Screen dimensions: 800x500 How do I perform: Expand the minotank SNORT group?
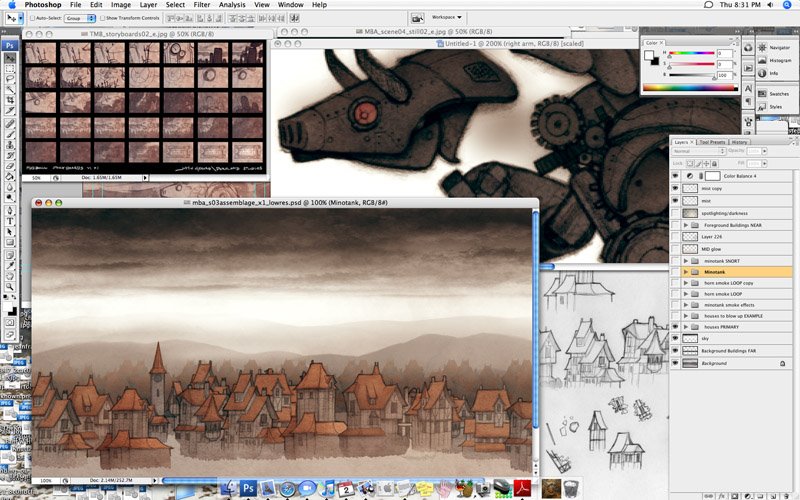point(686,261)
